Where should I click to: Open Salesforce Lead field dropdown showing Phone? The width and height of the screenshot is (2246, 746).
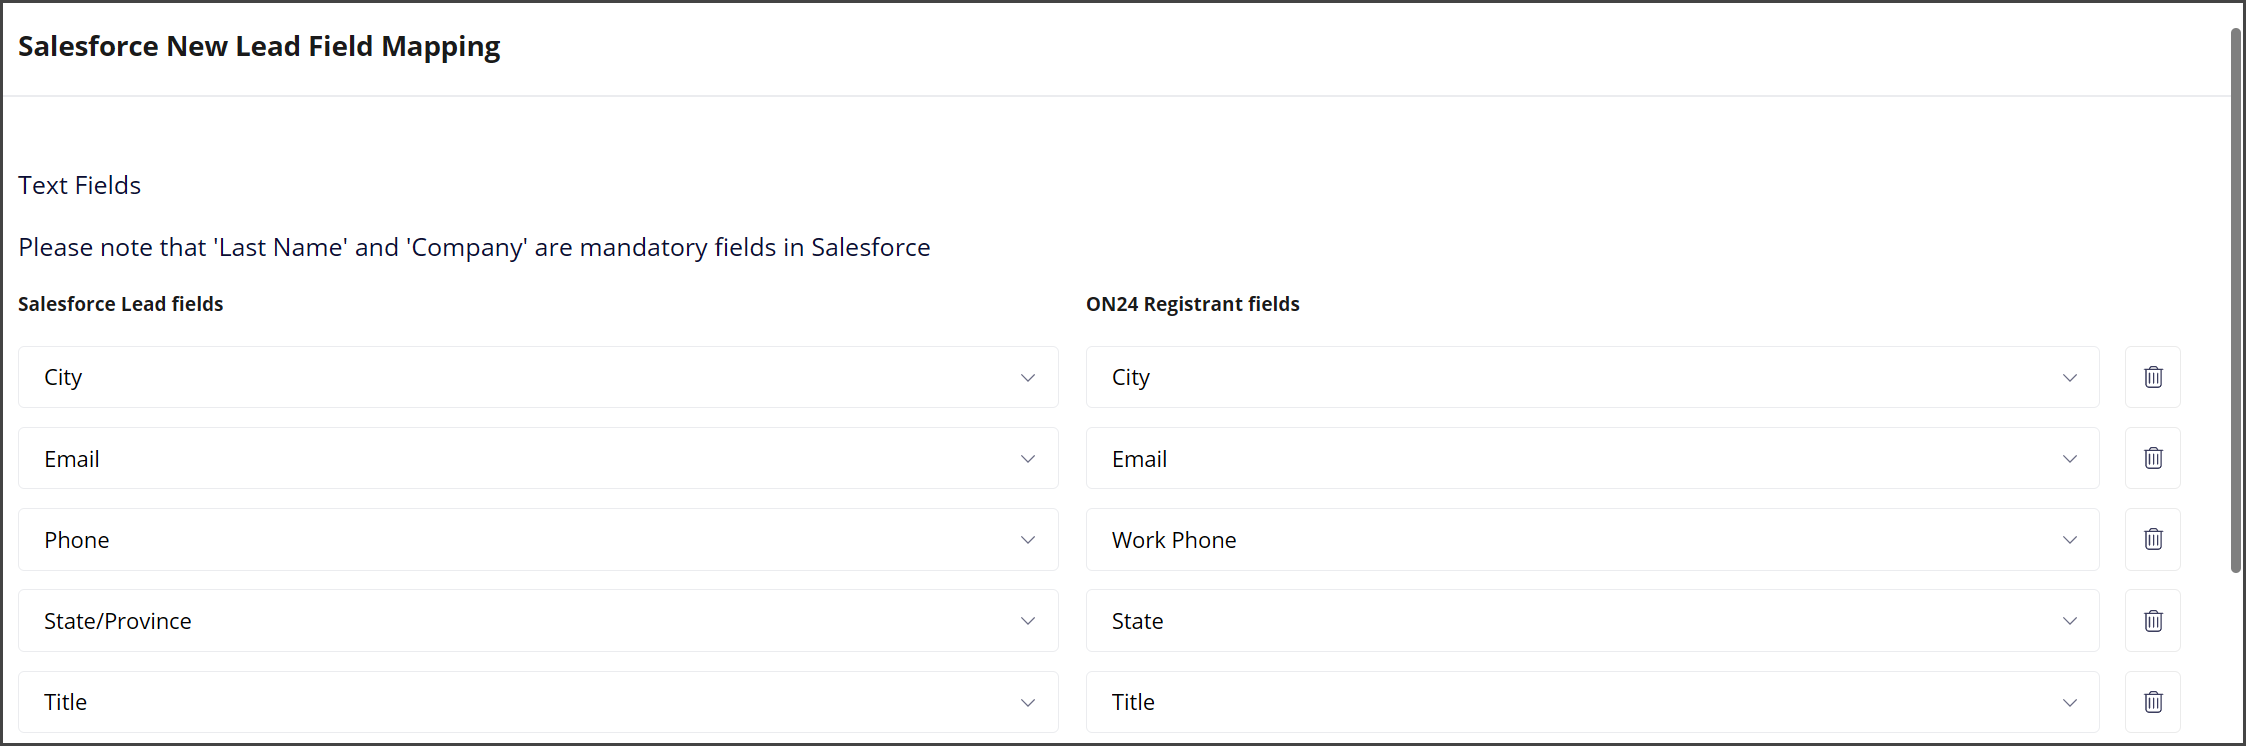pyautogui.click(x=538, y=539)
